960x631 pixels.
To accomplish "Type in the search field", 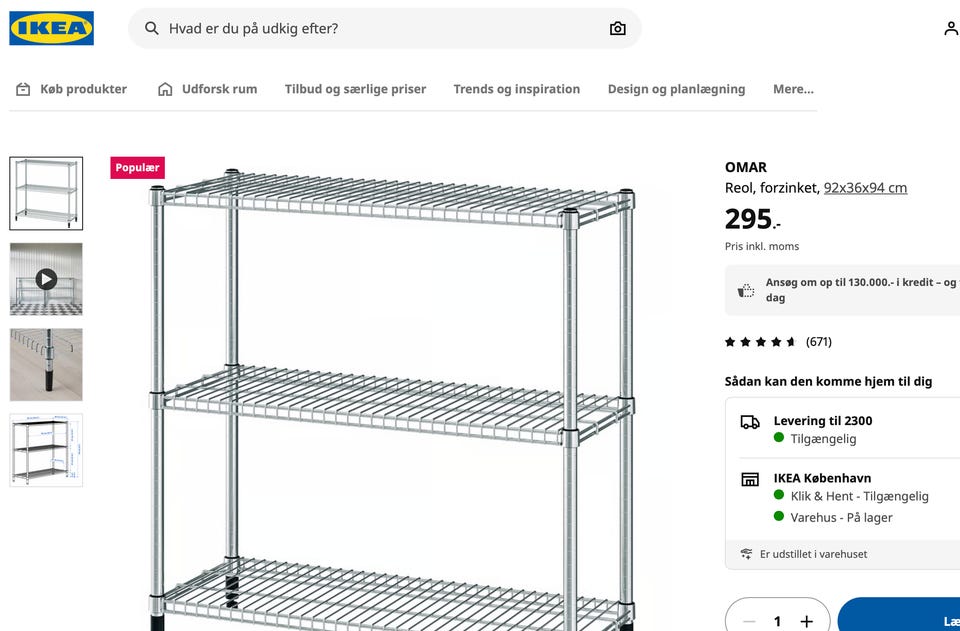I will pyautogui.click(x=380, y=28).
